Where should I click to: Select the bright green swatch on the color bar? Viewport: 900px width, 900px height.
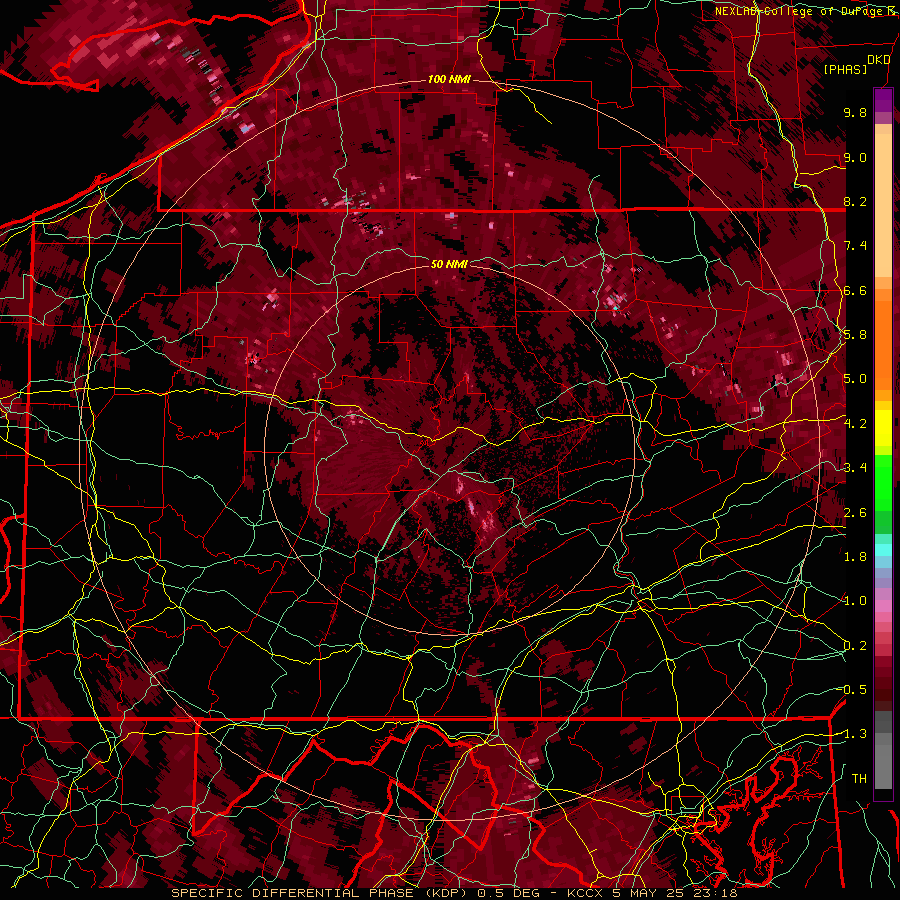pyautogui.click(x=883, y=482)
